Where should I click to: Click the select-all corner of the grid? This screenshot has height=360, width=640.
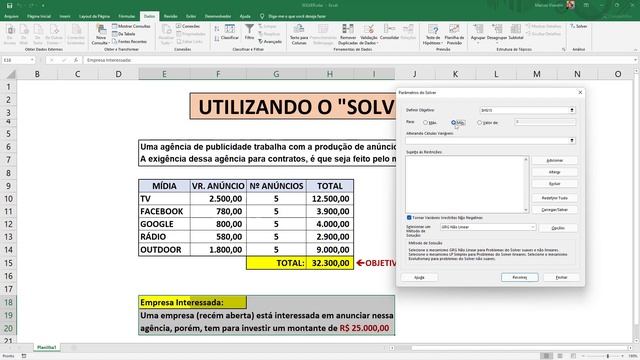[x=11, y=74]
